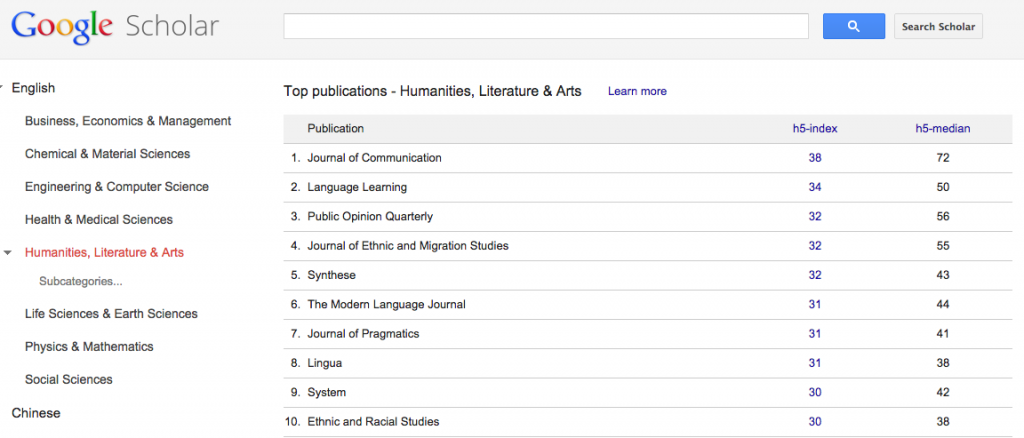Click the Search Scholar button
Image resolution: width=1024 pixels, height=438 pixels.
[x=937, y=26]
